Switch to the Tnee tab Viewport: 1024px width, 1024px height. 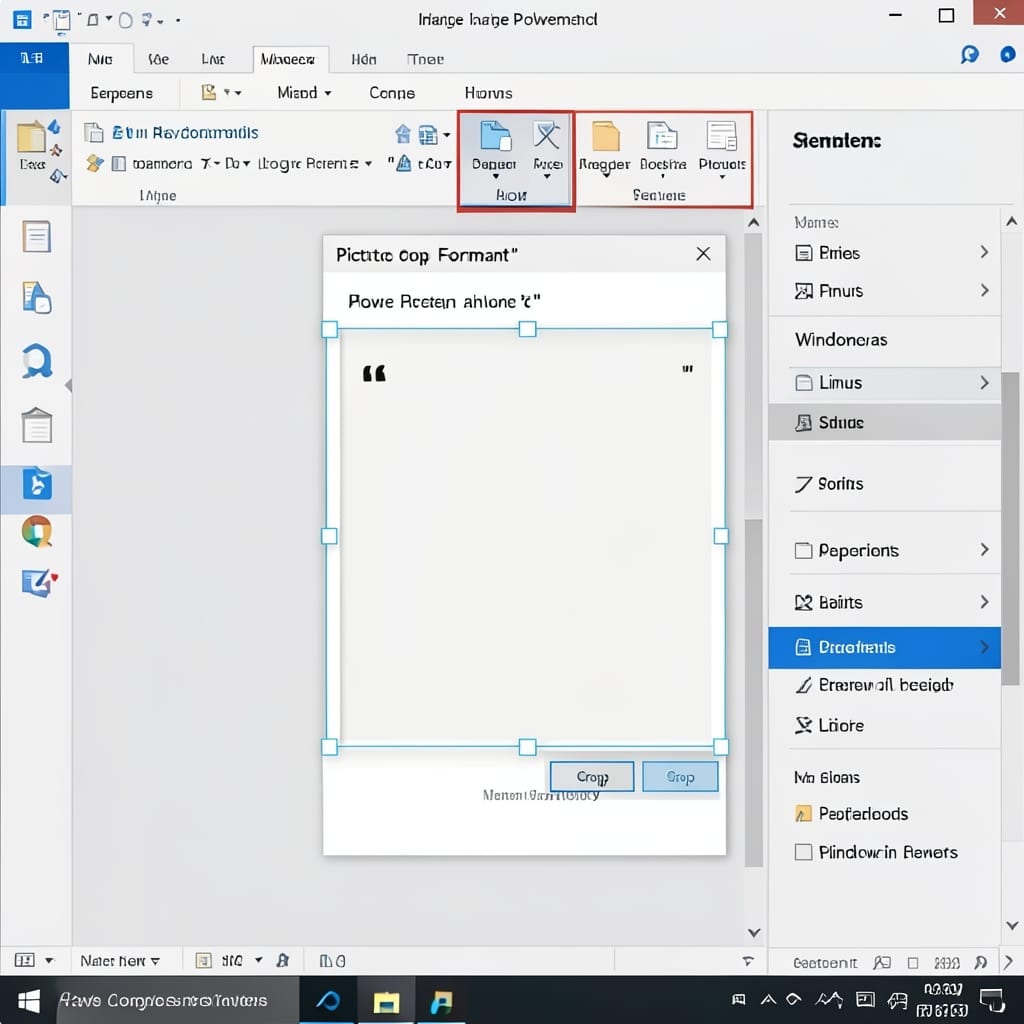[425, 59]
